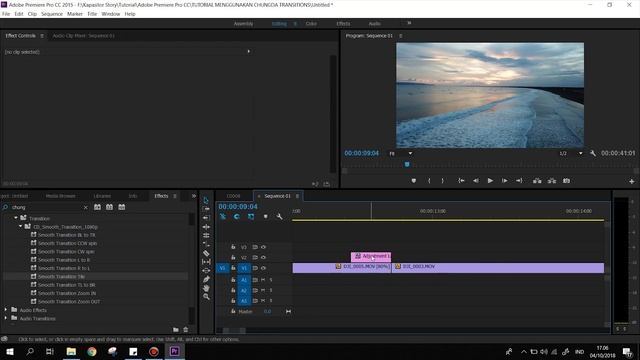Screen dimensions: 640x360
Task: Toggle V2 track output eye
Action: [x=263, y=258]
